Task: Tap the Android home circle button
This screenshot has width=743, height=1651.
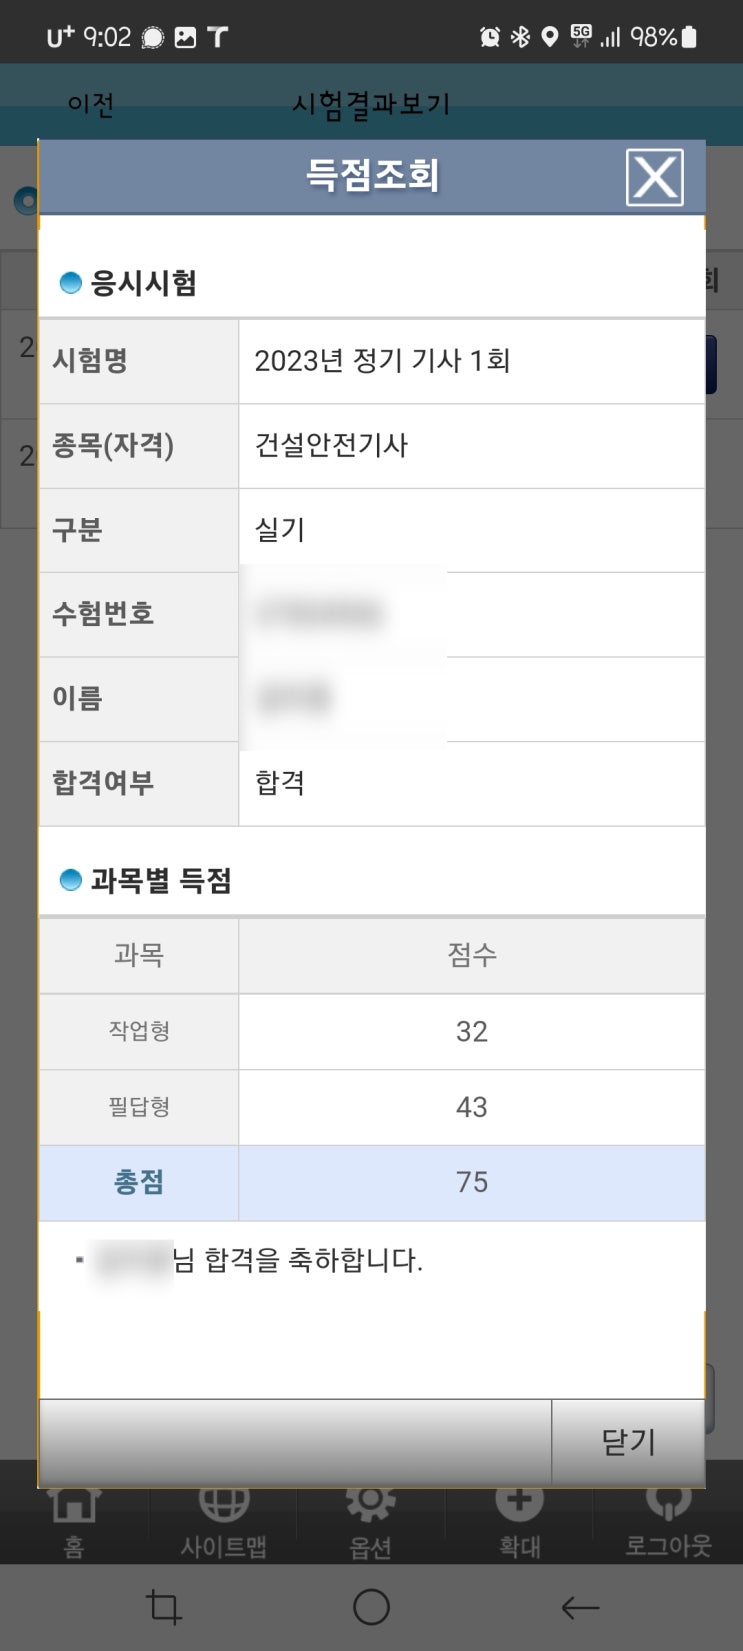Action: [371, 1607]
